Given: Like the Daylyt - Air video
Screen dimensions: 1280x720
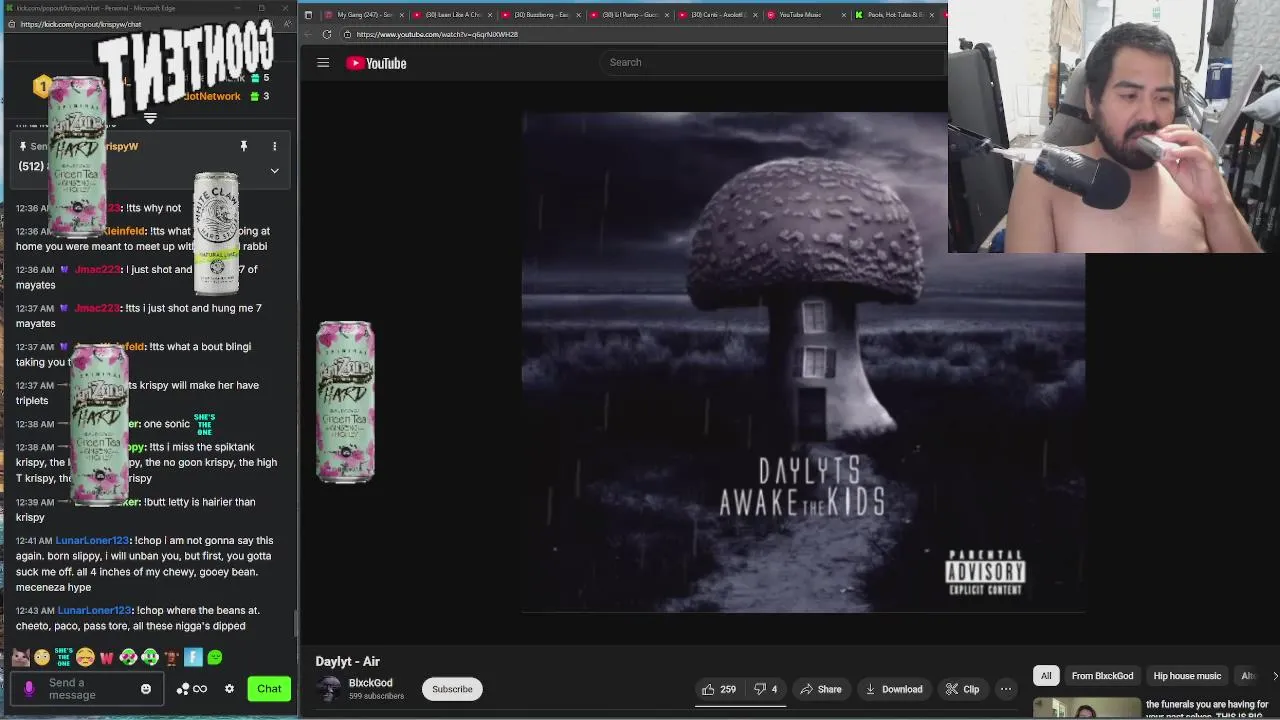Looking at the screenshot, I should pos(719,689).
